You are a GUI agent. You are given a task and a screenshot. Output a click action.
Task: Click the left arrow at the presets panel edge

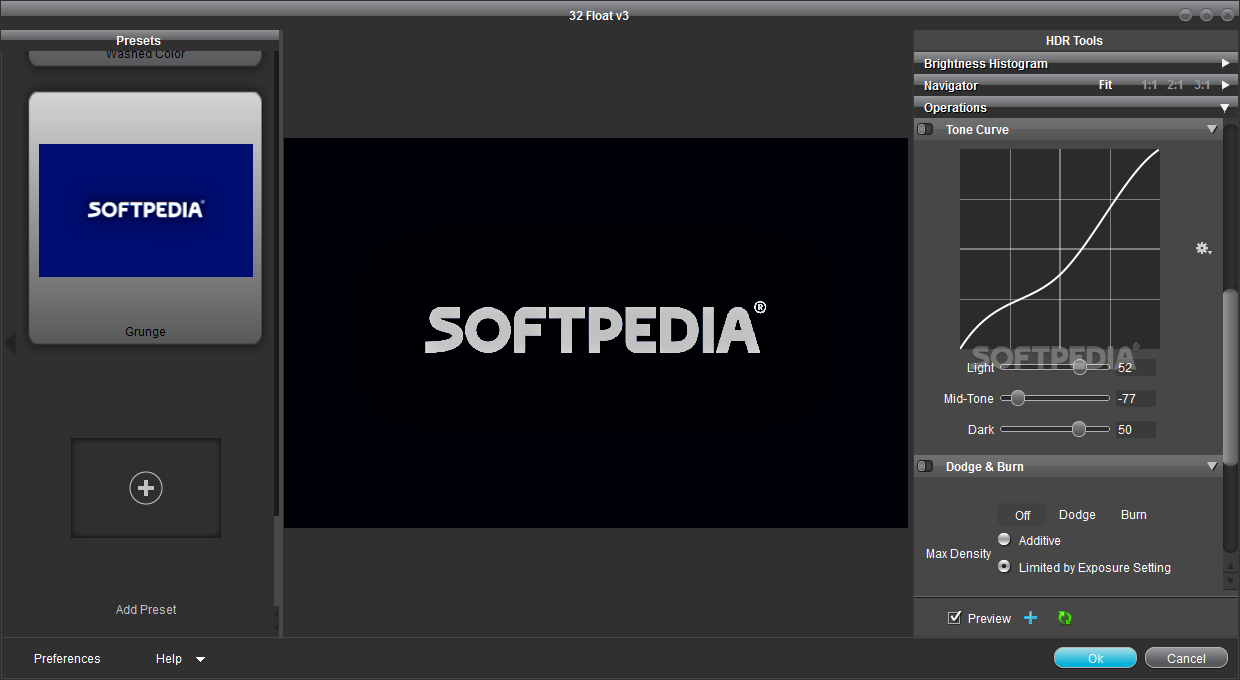coord(9,344)
